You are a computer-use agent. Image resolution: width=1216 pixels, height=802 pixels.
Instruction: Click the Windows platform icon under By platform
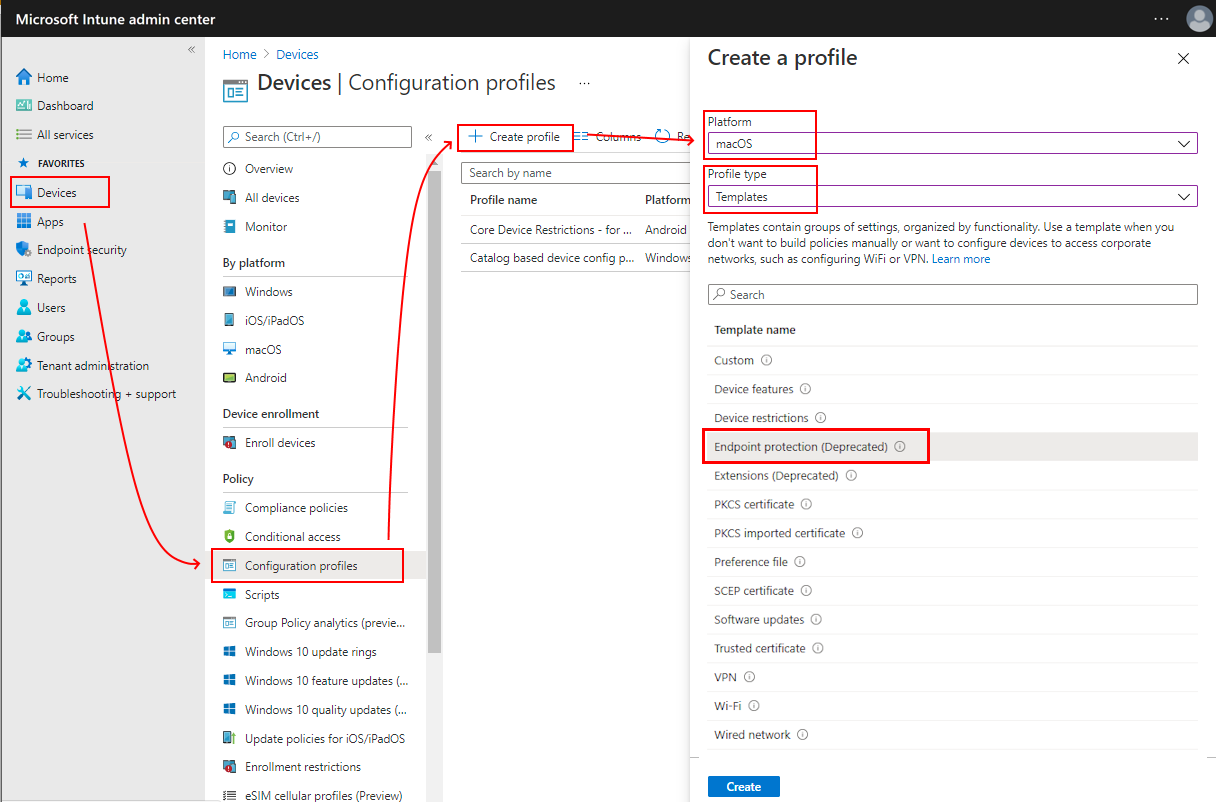point(230,292)
